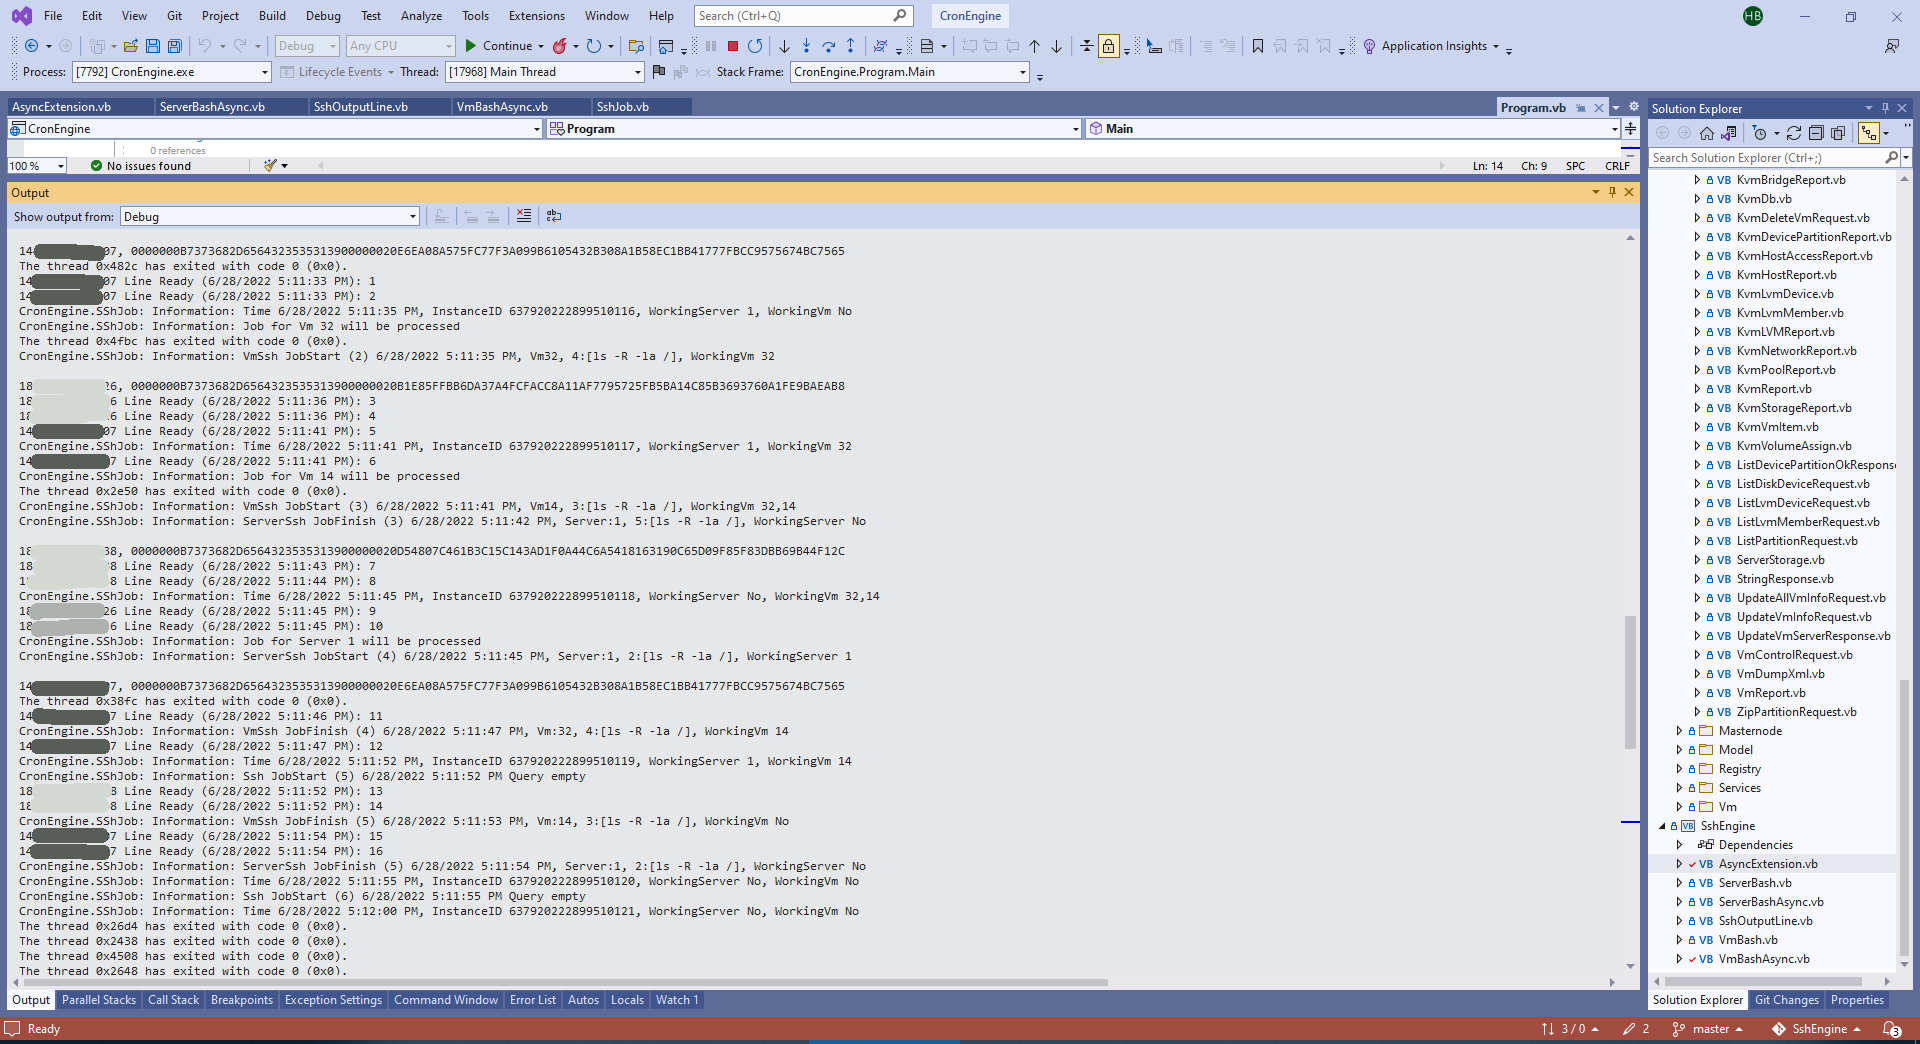This screenshot has height=1044, width=1920.
Task: Click the bookmark icon in toolbar
Action: [1258, 46]
